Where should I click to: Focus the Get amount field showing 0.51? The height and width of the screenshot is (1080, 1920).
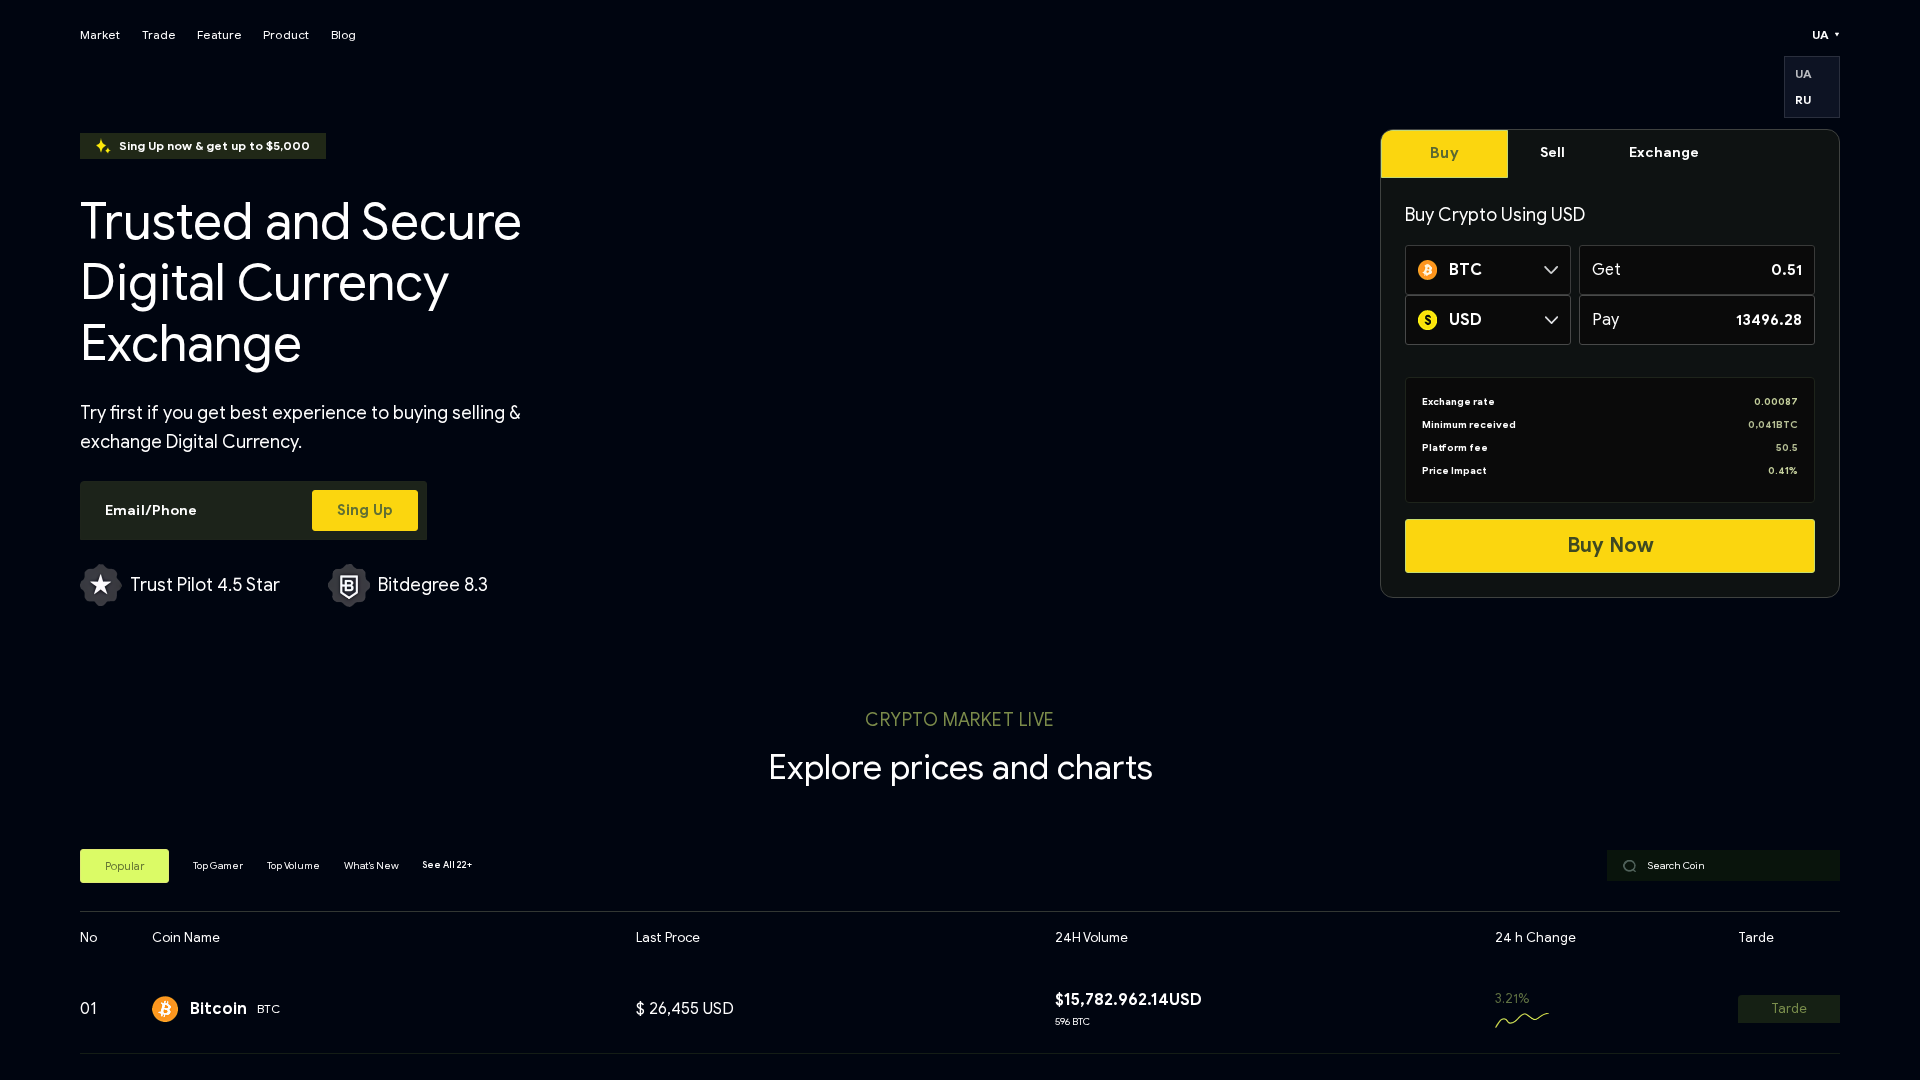(x=1697, y=270)
